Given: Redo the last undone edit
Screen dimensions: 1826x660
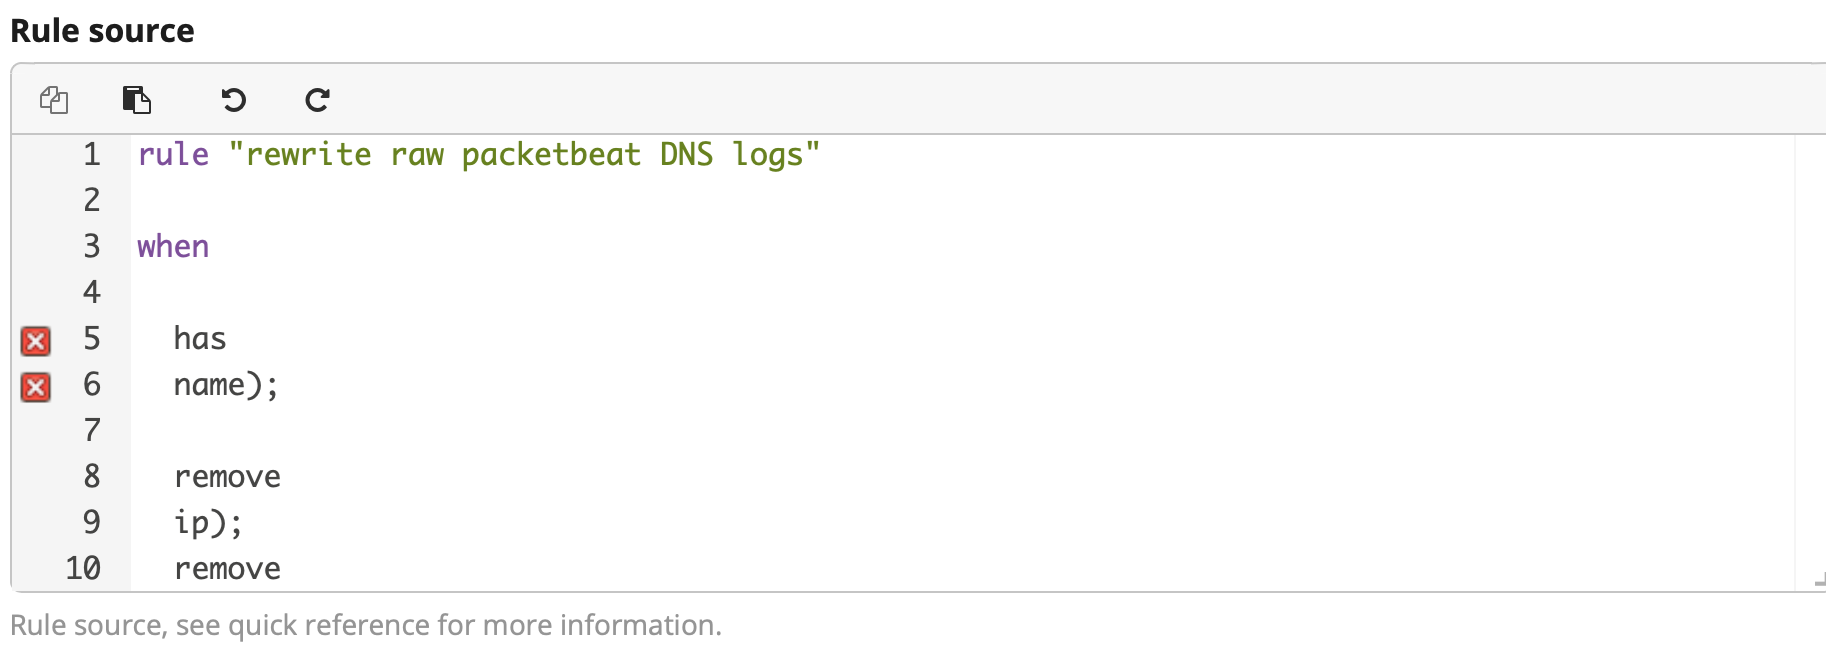Looking at the screenshot, I should [317, 100].
